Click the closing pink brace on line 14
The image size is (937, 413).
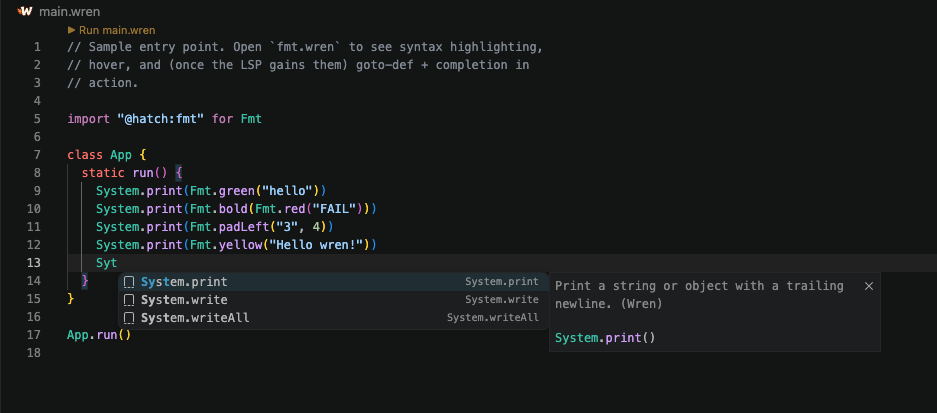[85, 280]
